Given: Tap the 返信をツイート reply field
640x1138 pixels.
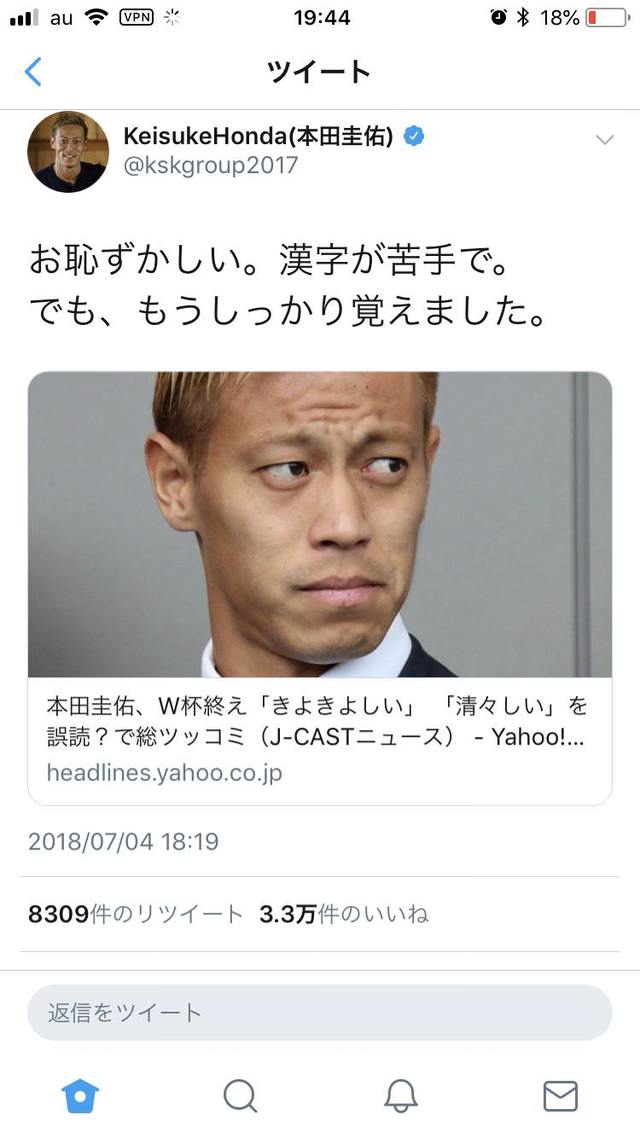Looking at the screenshot, I should pos(320,1012).
